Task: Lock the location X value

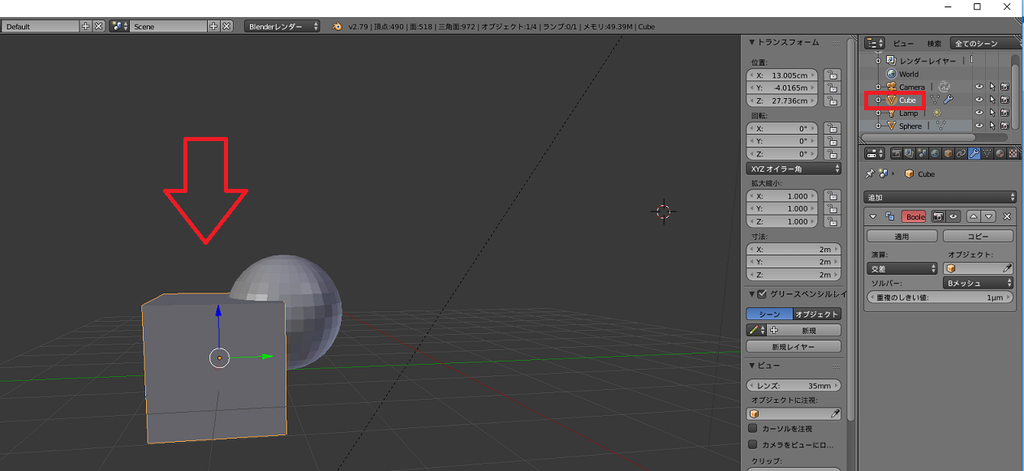Action: (x=831, y=75)
